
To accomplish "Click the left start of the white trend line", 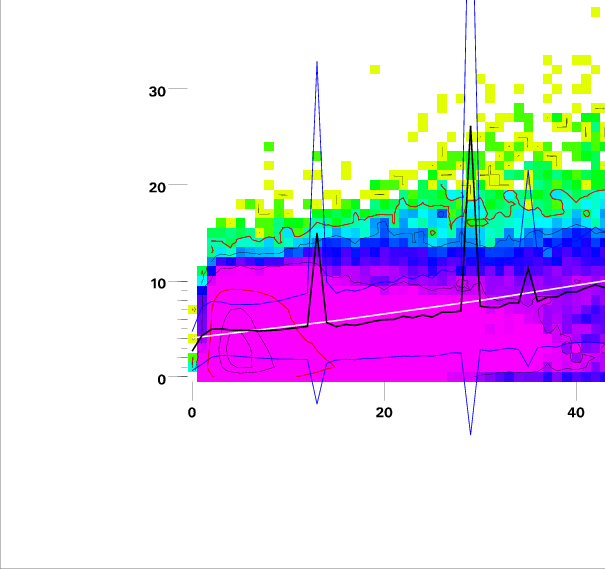I will pos(194,340).
